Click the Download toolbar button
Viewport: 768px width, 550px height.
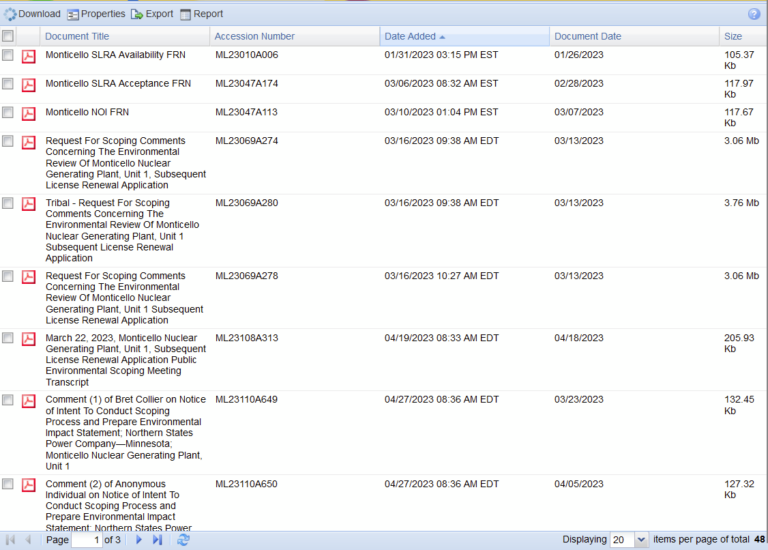(32, 14)
